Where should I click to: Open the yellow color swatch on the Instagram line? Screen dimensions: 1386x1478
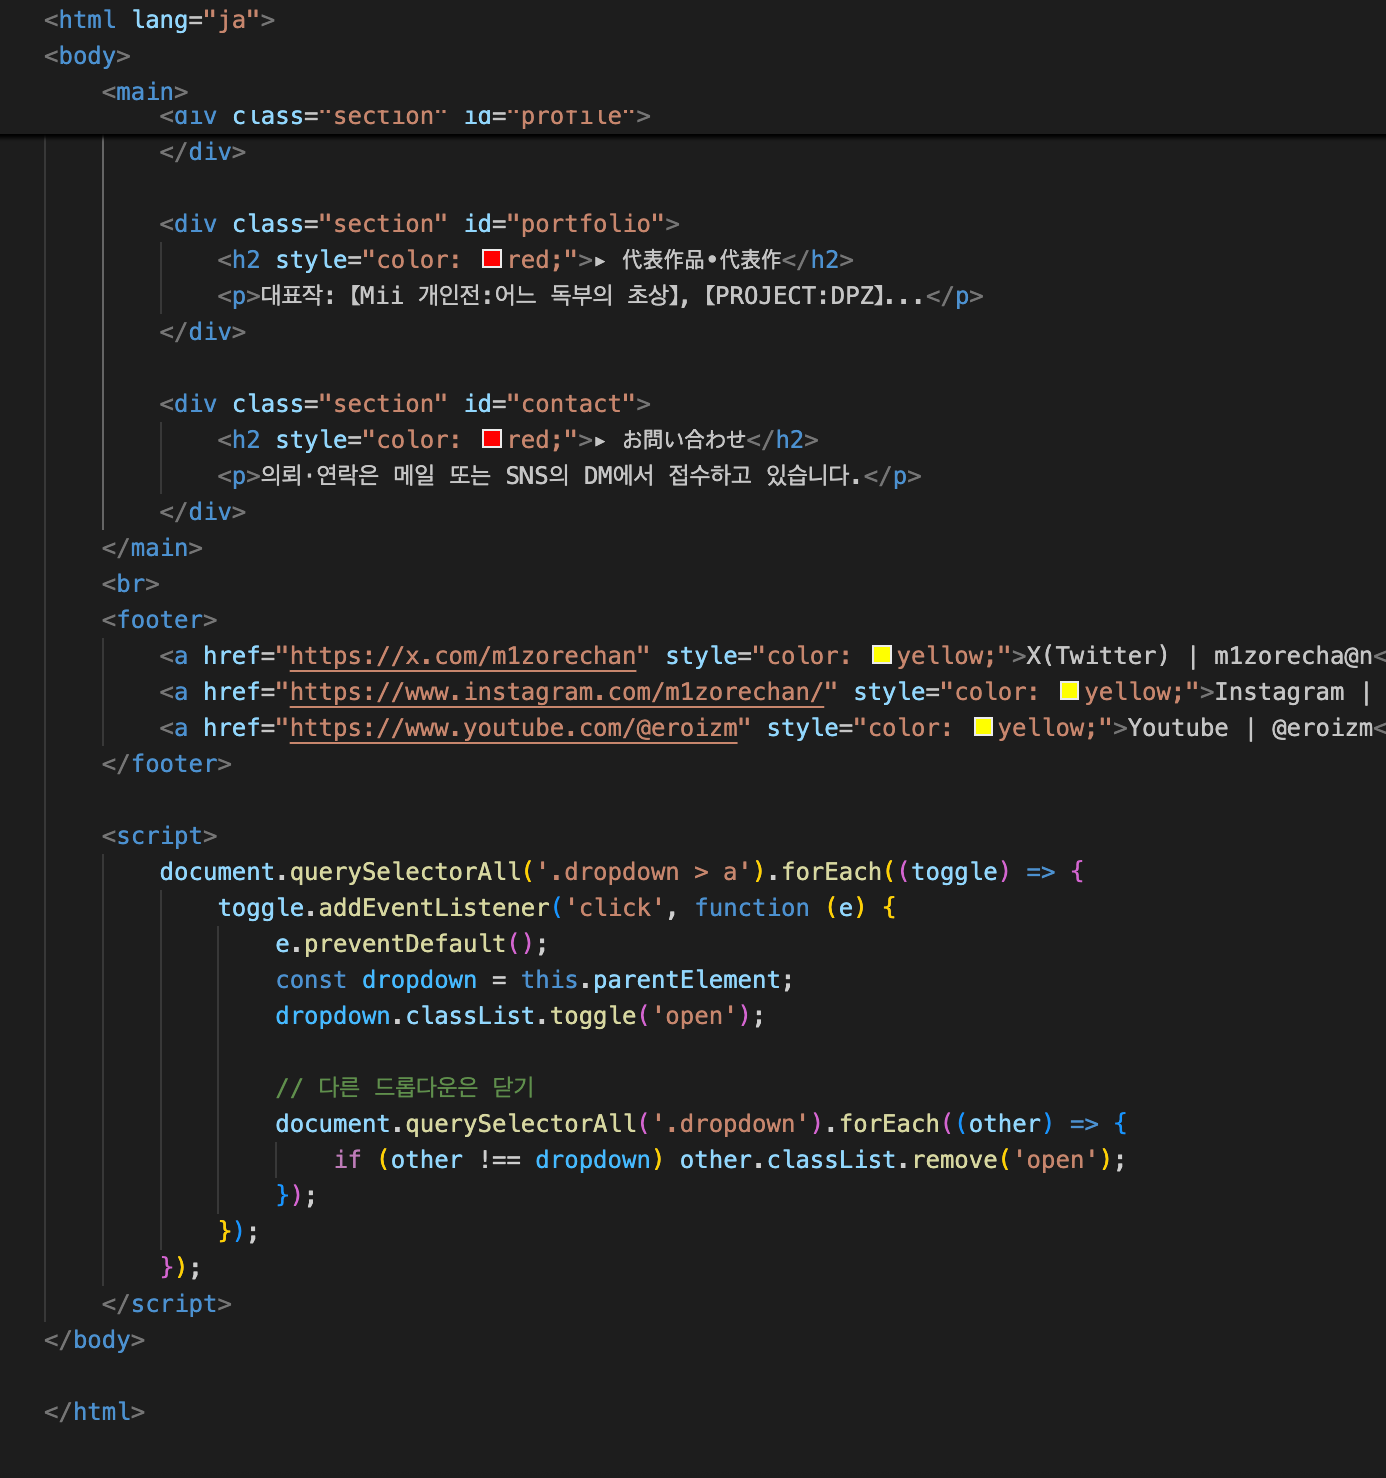click(x=1069, y=691)
